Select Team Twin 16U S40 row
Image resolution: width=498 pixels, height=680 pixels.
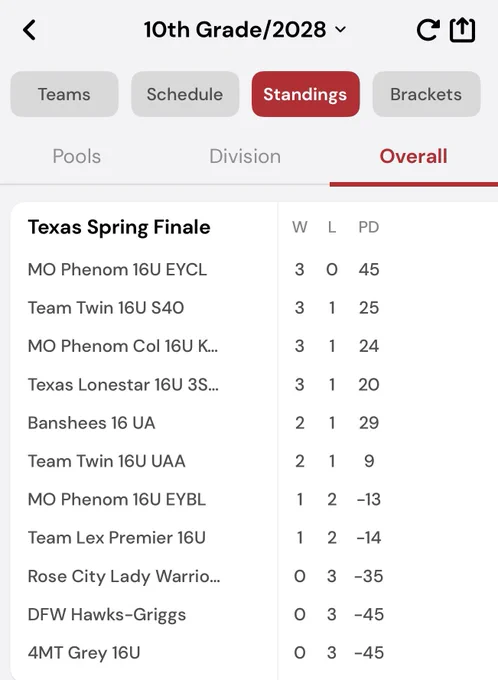[254, 307]
